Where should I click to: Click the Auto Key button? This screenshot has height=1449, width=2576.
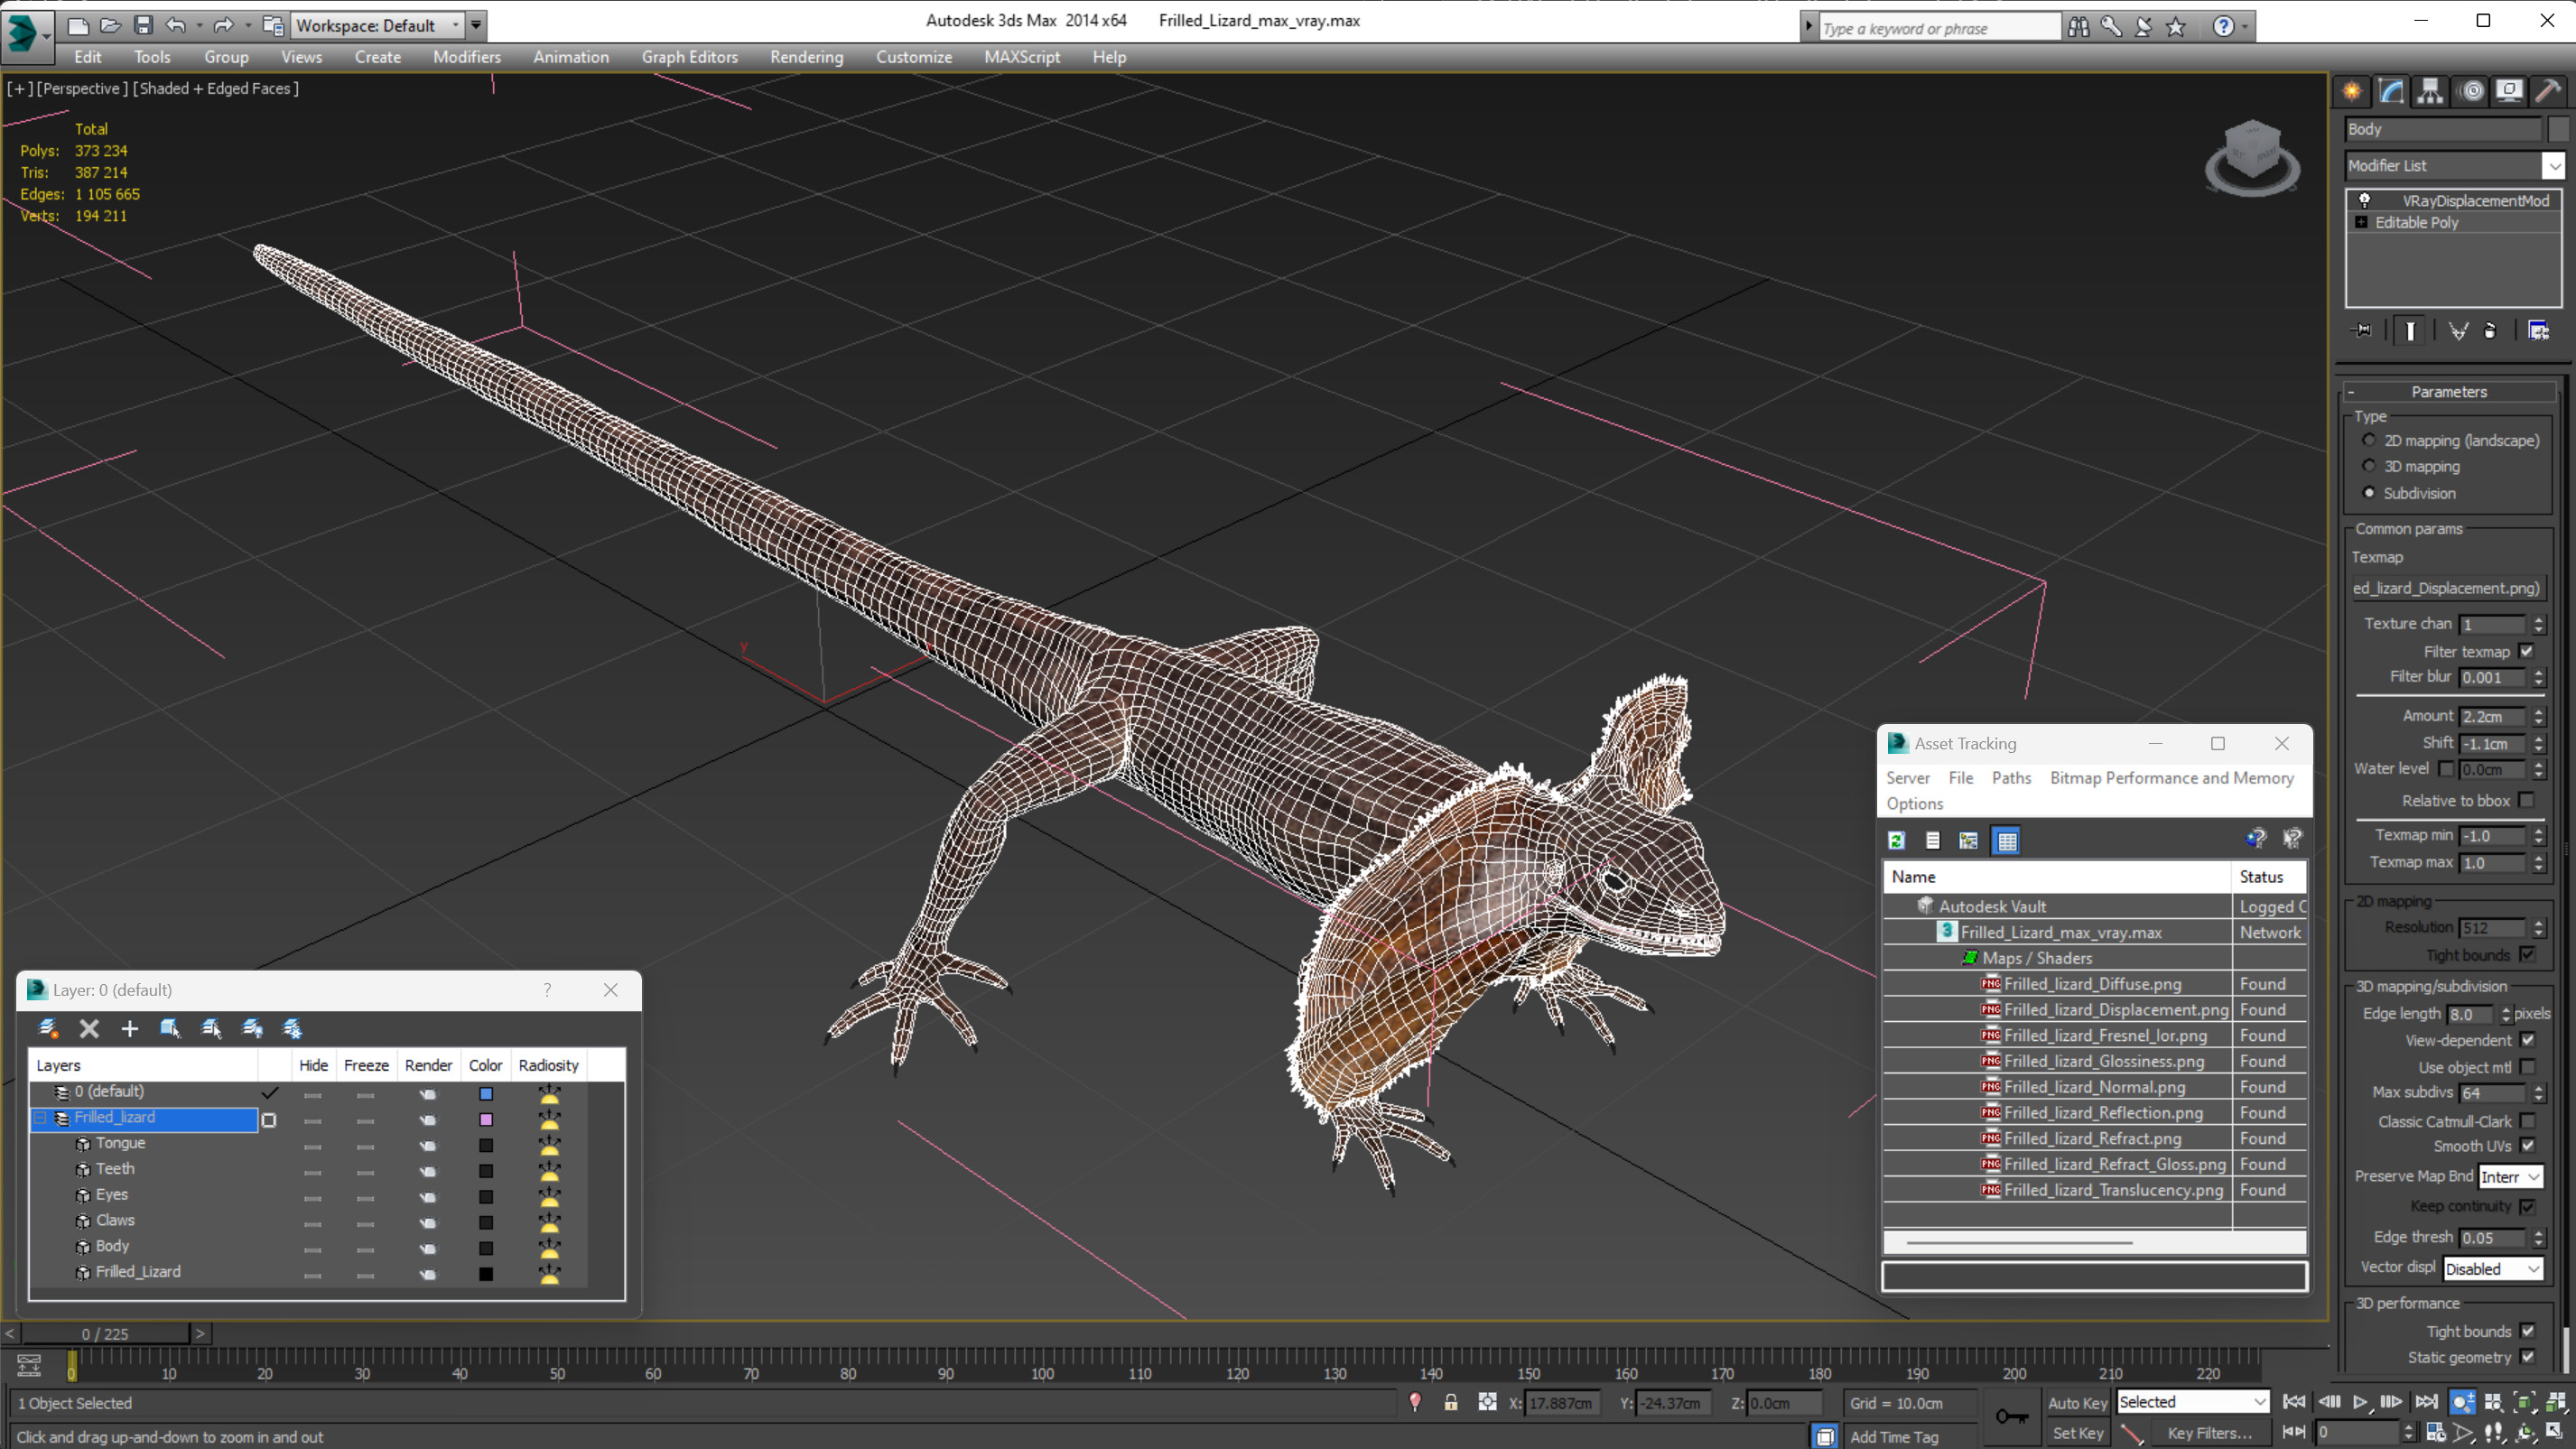point(2077,1403)
